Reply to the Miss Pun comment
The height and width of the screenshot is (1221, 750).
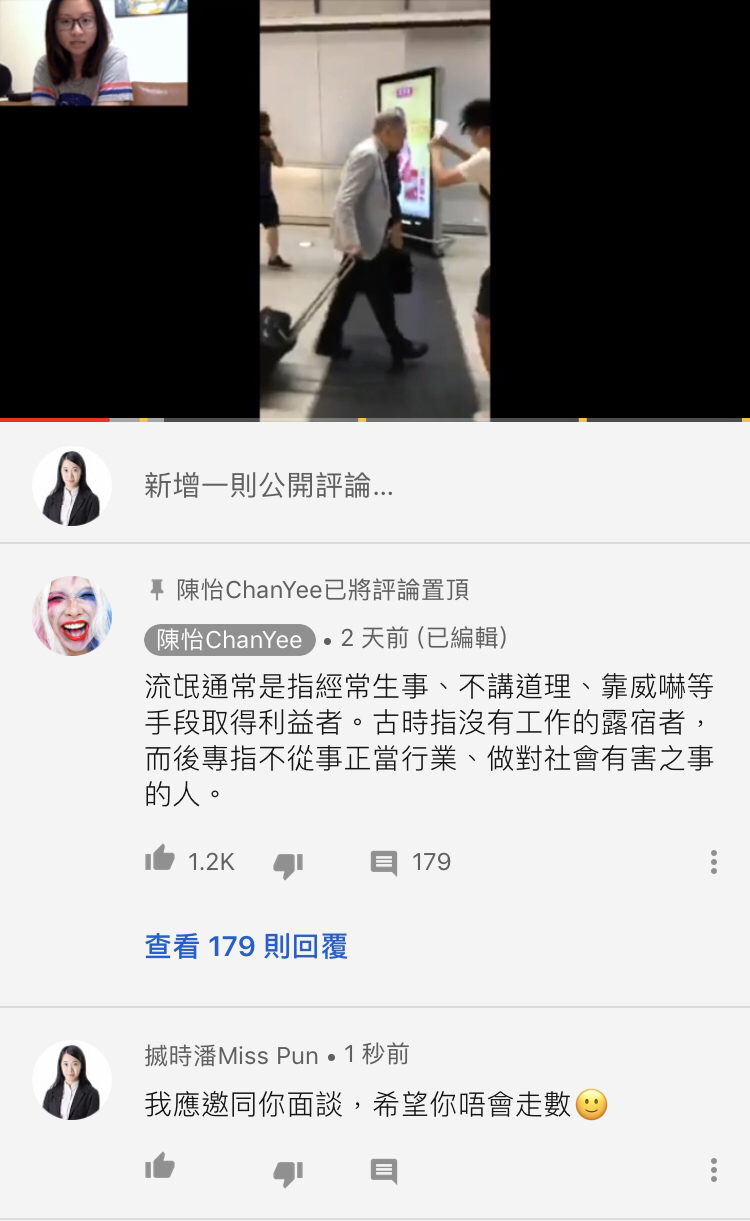pyautogui.click(x=384, y=1171)
